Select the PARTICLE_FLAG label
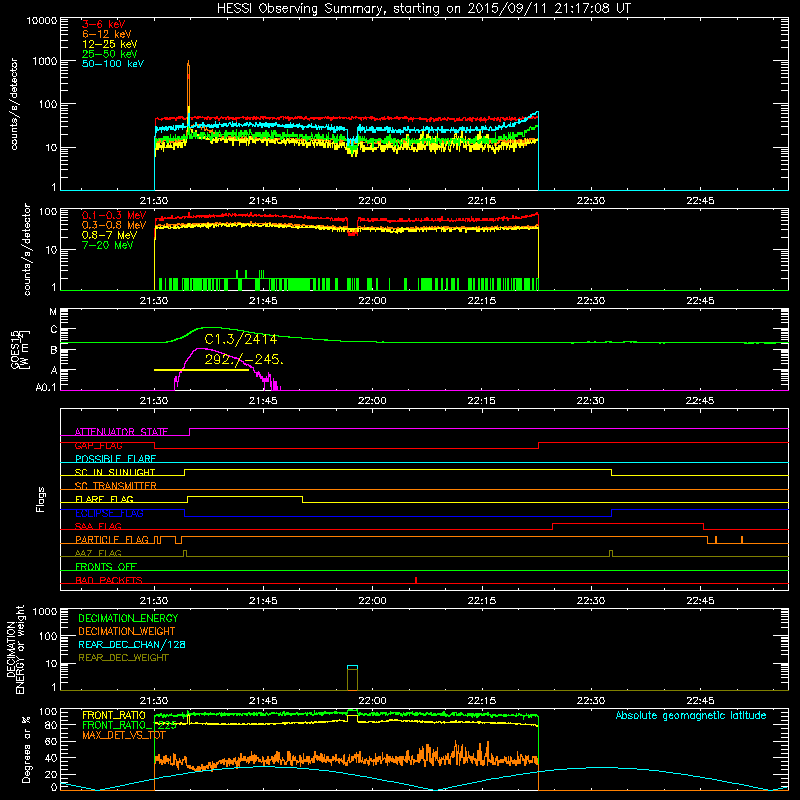This screenshot has height=800, width=800. coord(112,540)
